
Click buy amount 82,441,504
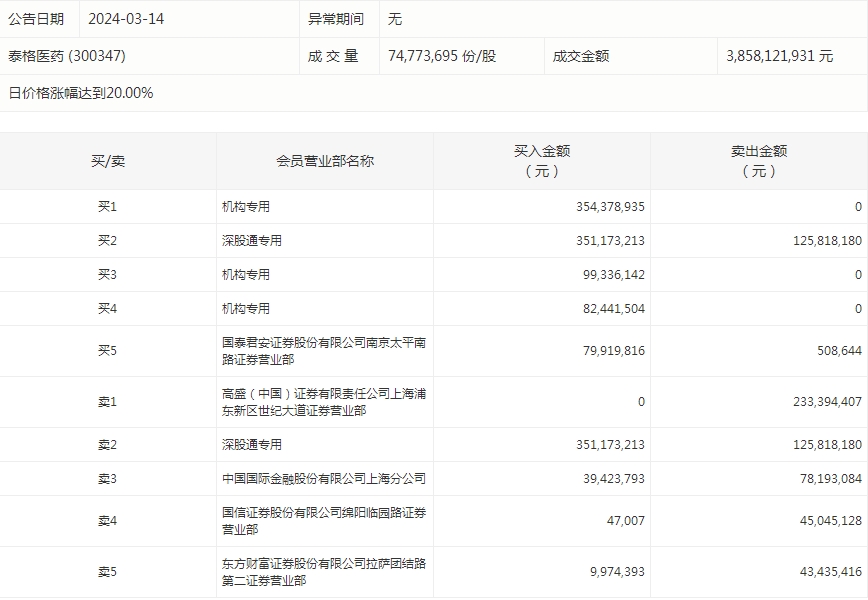(x=613, y=308)
